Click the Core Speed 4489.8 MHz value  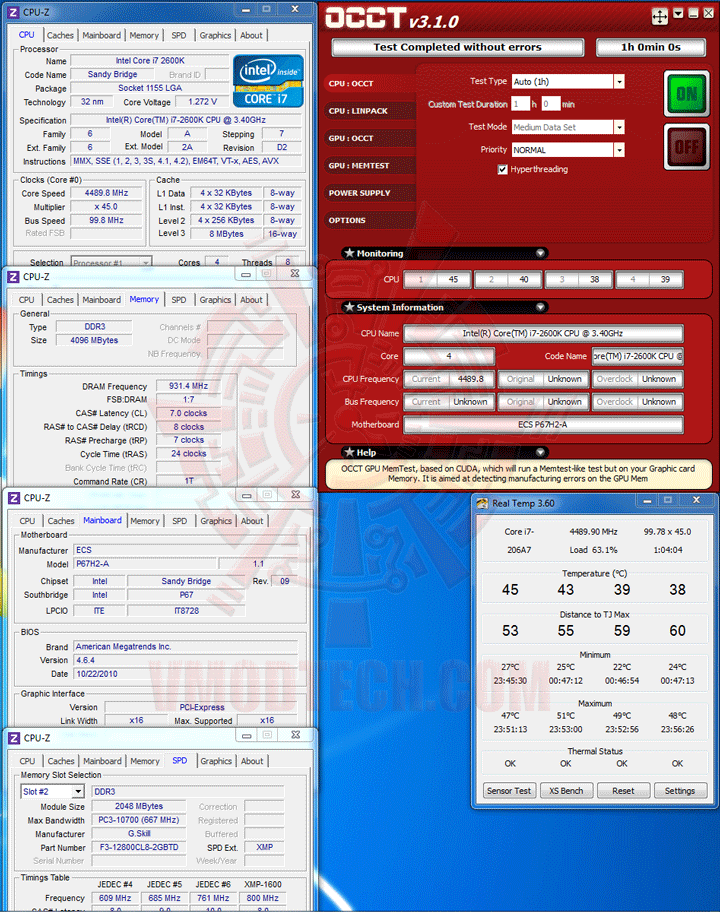106,193
